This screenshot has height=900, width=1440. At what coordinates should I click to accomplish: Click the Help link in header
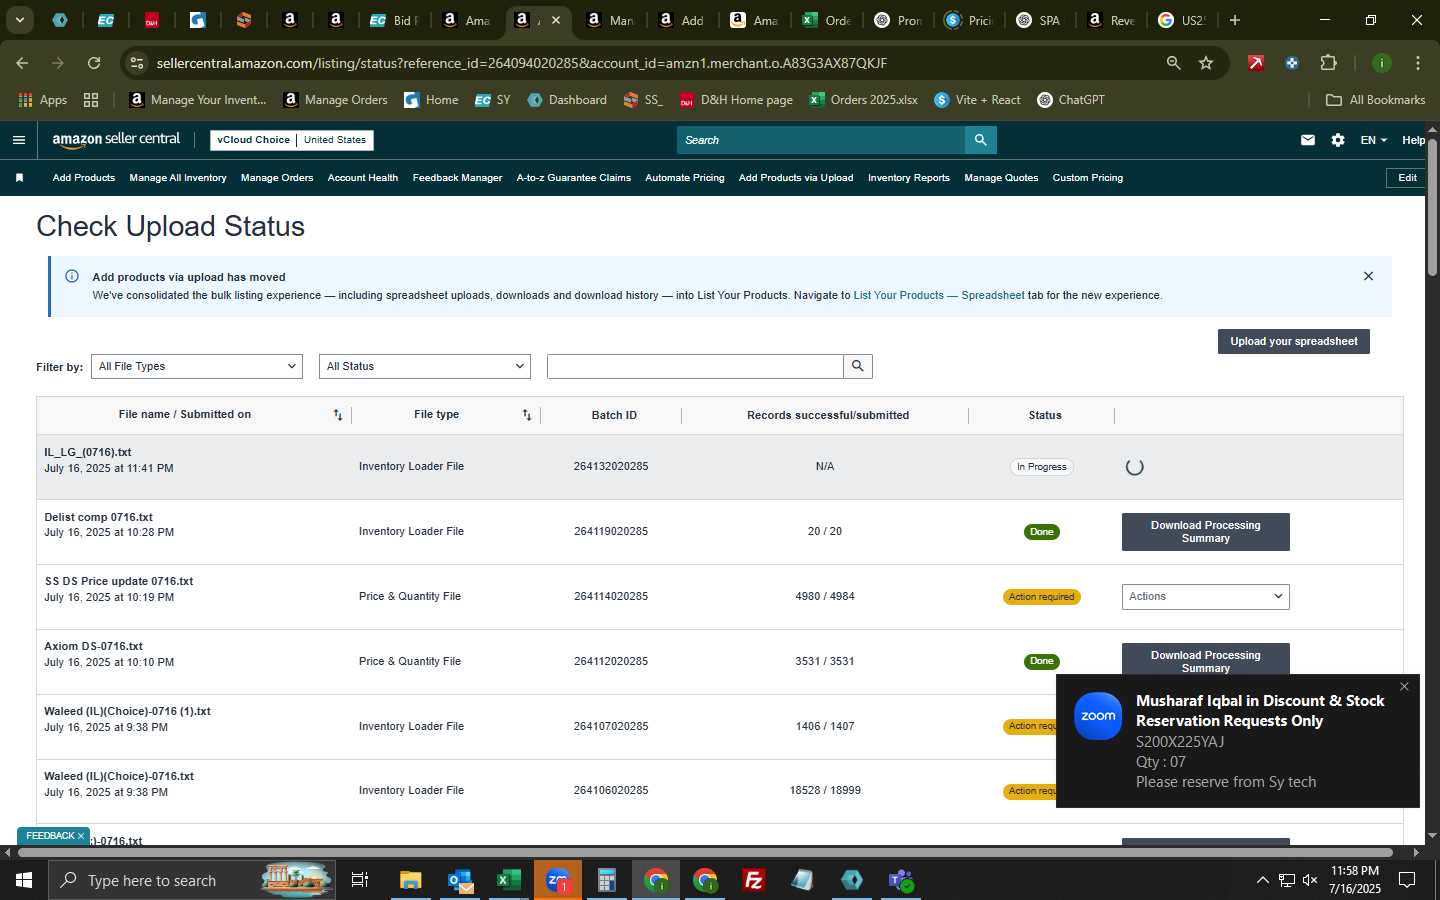pyautogui.click(x=1413, y=140)
